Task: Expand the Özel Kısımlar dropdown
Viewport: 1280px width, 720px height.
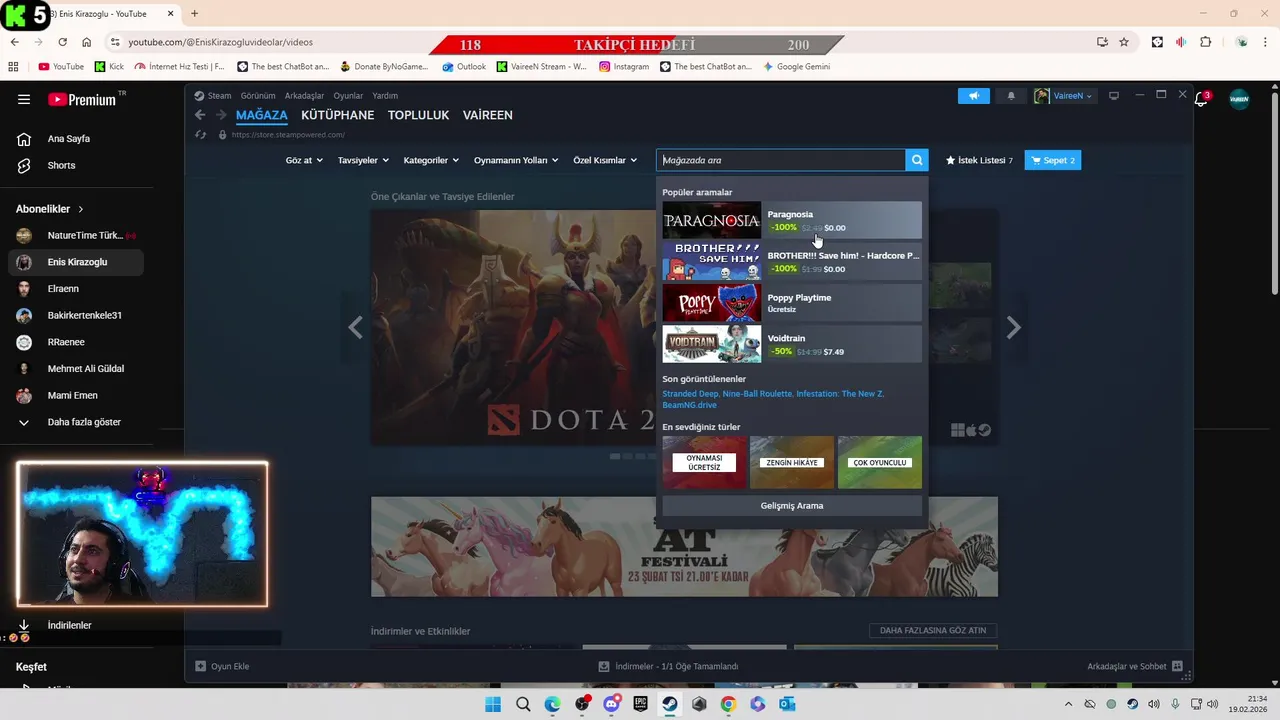Action: [605, 160]
